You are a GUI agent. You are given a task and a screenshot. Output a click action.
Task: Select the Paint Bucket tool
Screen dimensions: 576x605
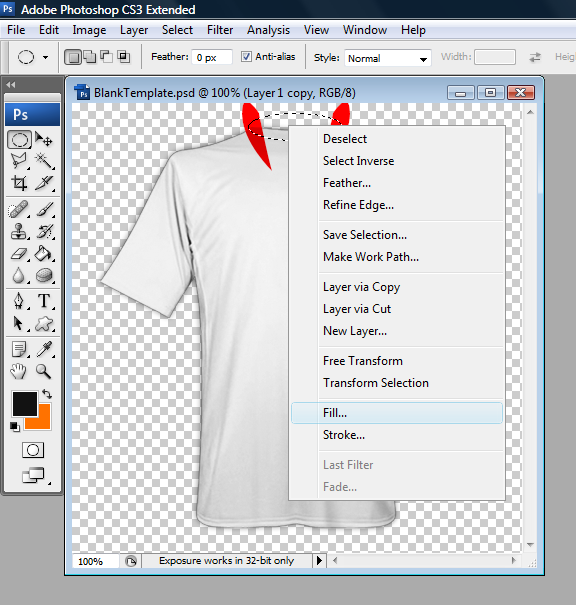[44, 253]
